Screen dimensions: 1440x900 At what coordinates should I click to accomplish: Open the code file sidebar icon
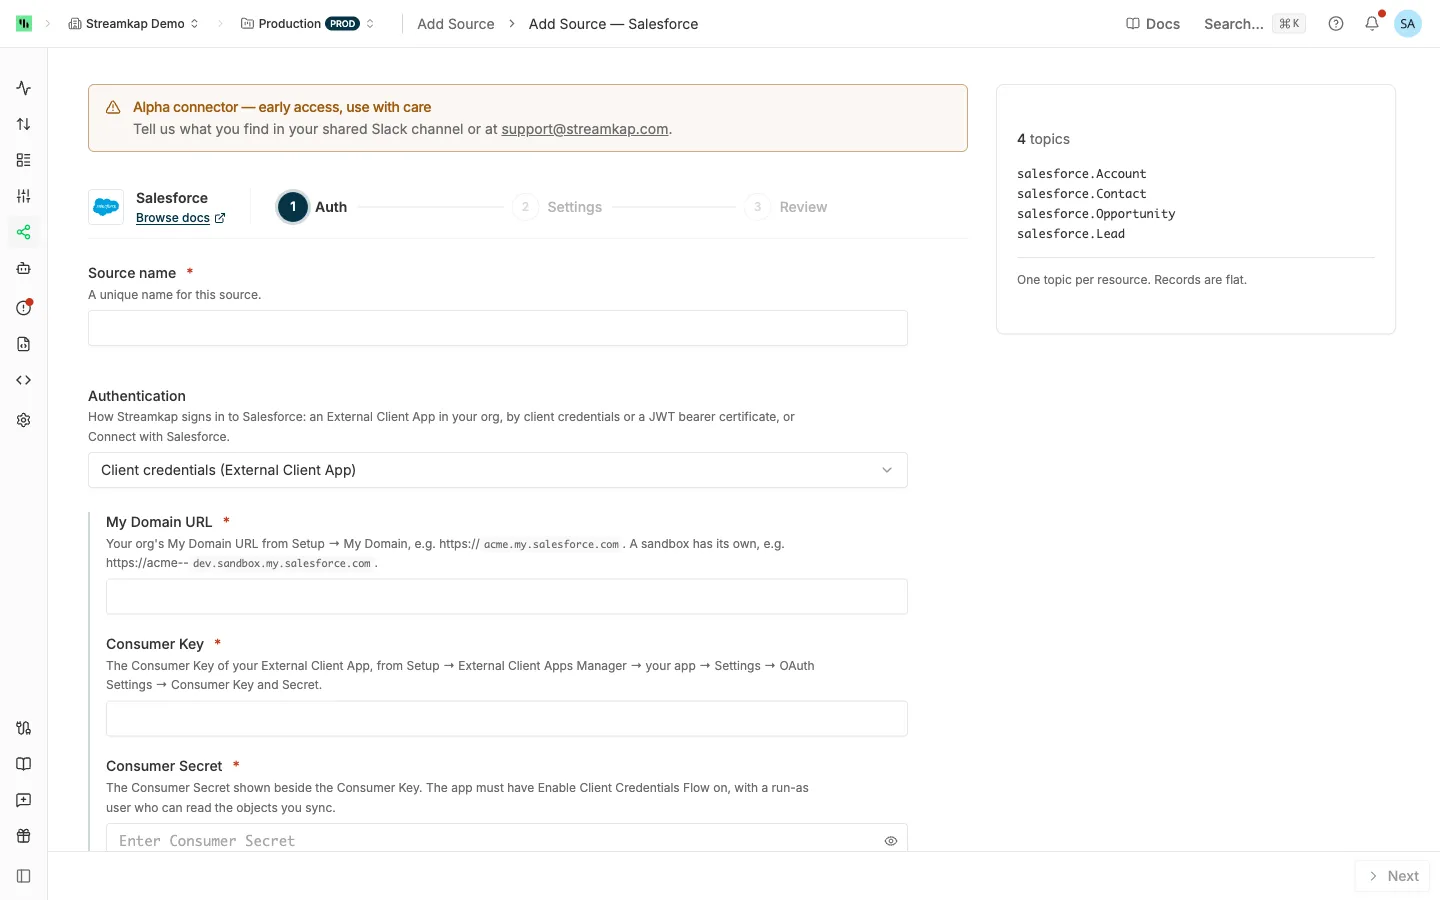pyautogui.click(x=24, y=344)
